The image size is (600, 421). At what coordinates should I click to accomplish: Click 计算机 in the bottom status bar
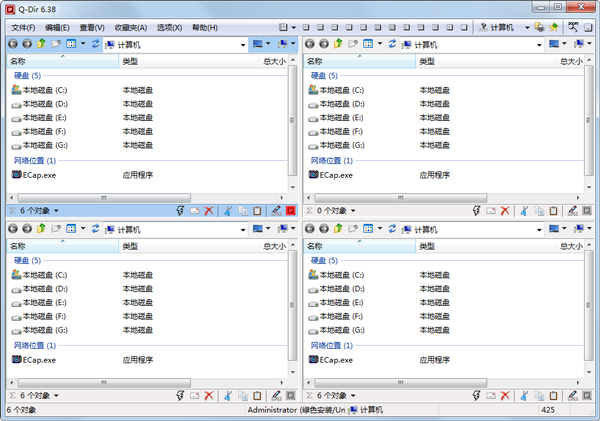pyautogui.click(x=366, y=410)
